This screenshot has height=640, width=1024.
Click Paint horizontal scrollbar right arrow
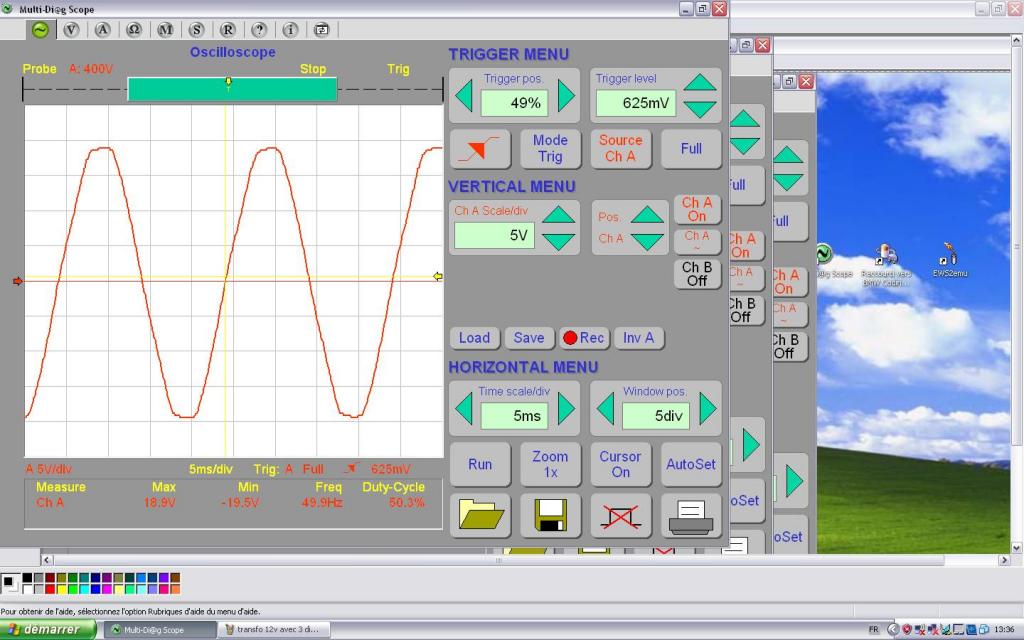click(x=1004, y=560)
